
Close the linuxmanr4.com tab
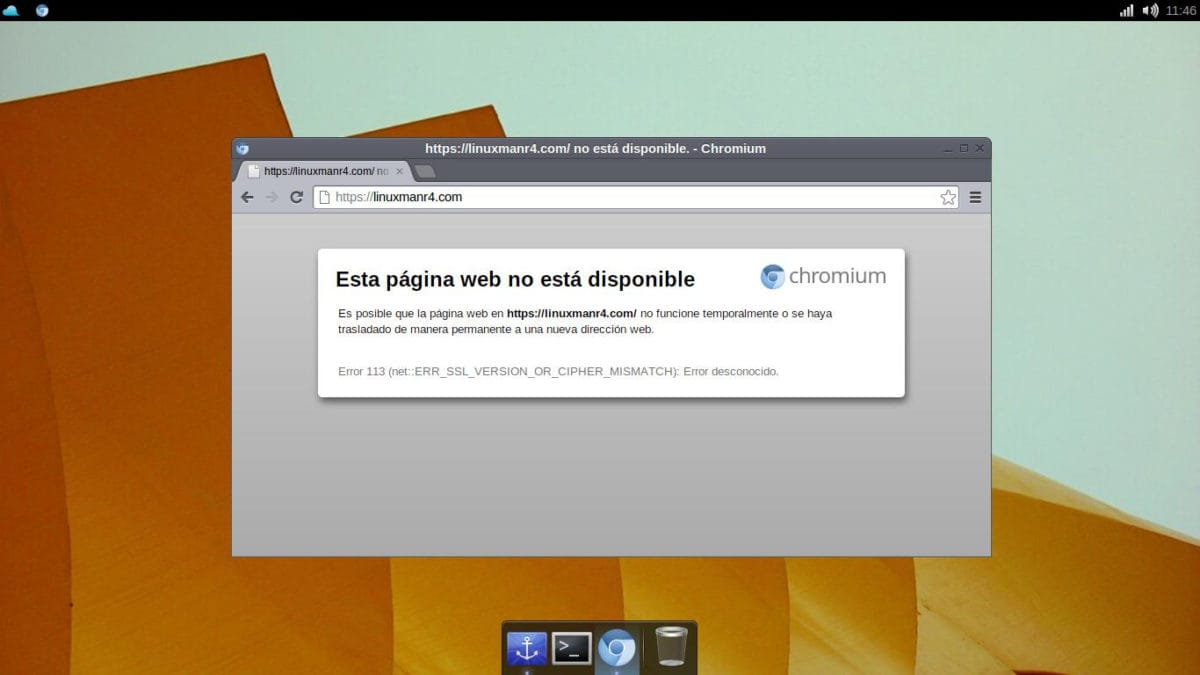coord(401,171)
